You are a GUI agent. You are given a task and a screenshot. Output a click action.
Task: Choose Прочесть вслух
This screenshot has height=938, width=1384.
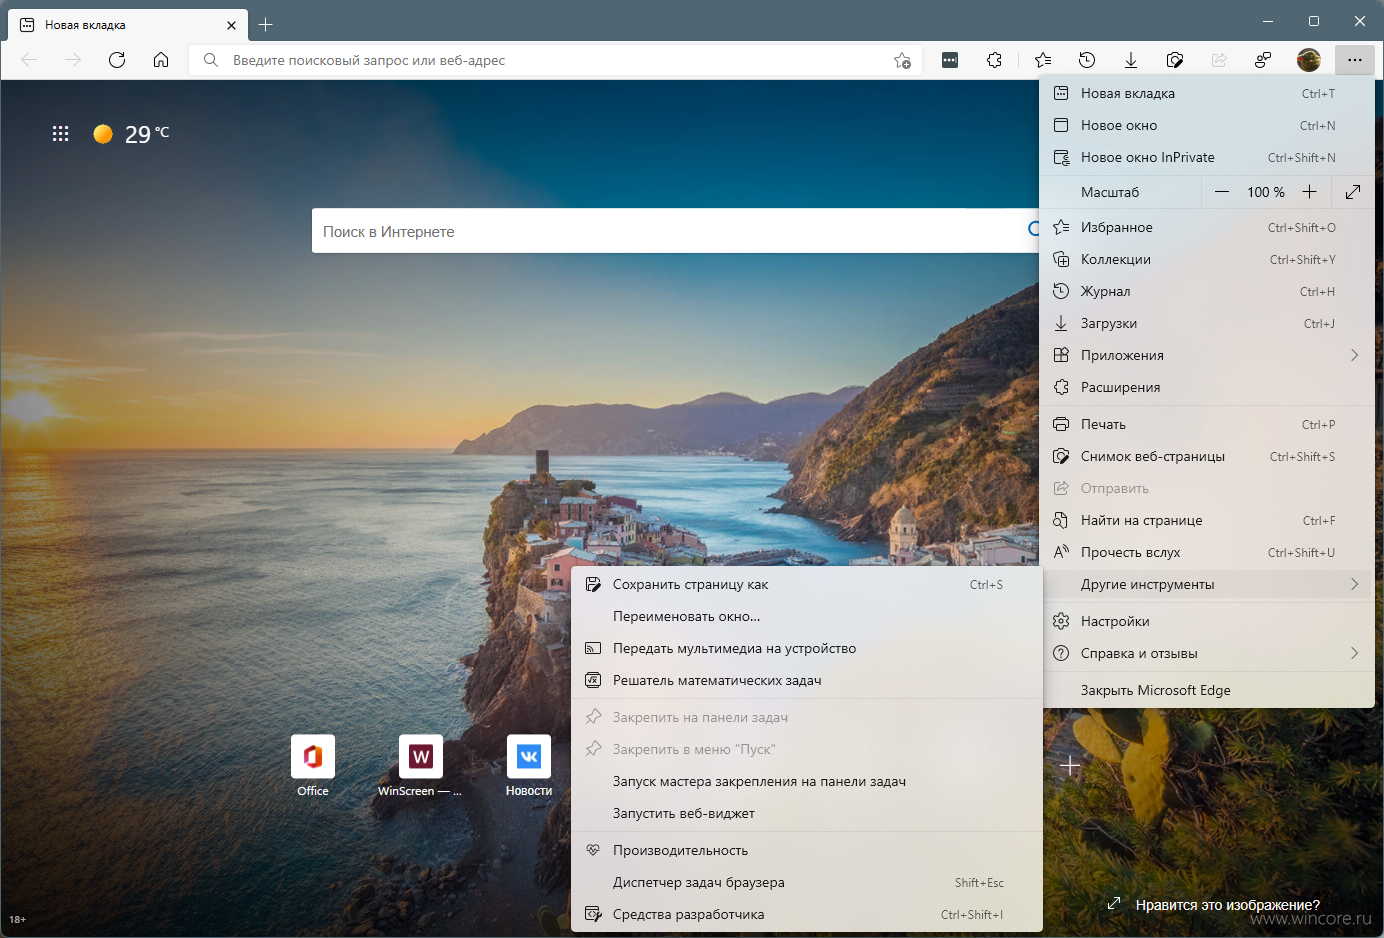pyautogui.click(x=1207, y=552)
